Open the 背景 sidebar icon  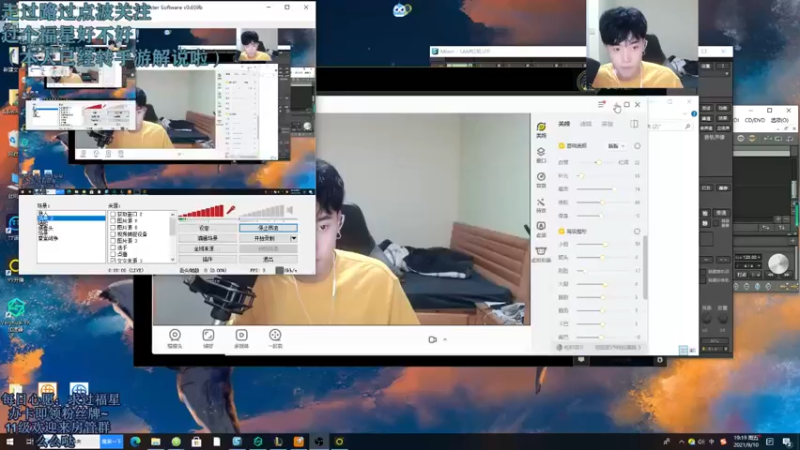coord(541,180)
